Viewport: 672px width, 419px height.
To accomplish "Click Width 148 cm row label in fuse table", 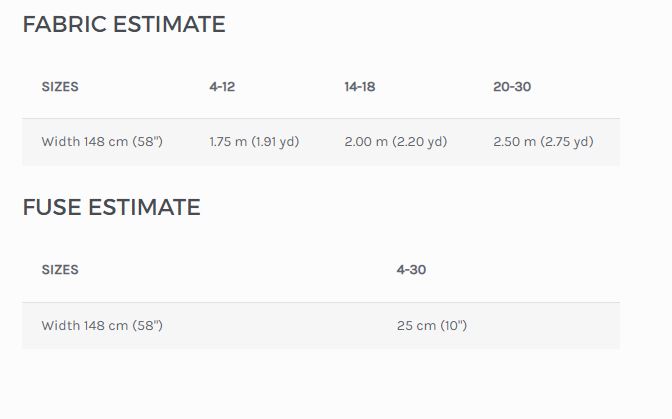I will pos(102,326).
